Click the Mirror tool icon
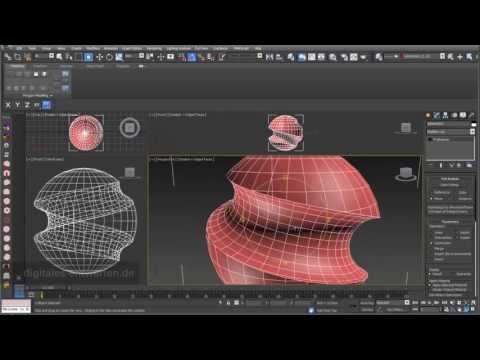This screenshot has height=360, width=480. coord(269,57)
